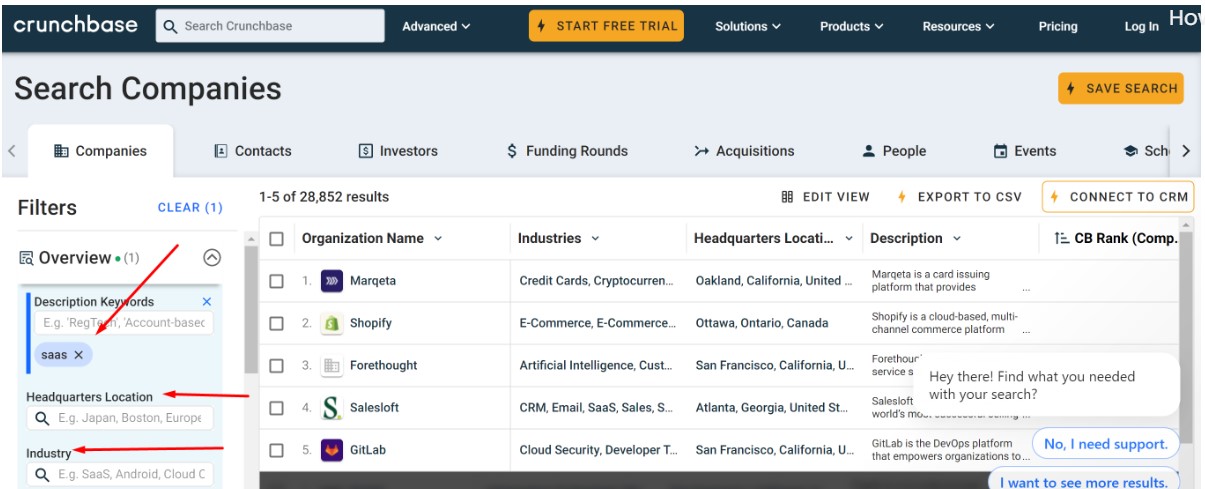The image size is (1205, 489).
Task: Remove the saas keyword chip
Action: point(78,354)
